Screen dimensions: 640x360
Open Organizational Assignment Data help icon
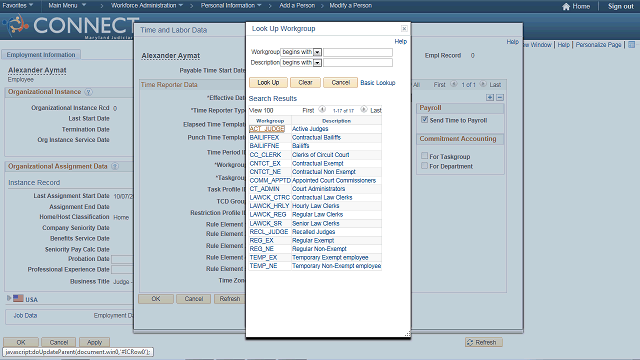[x=115, y=167]
